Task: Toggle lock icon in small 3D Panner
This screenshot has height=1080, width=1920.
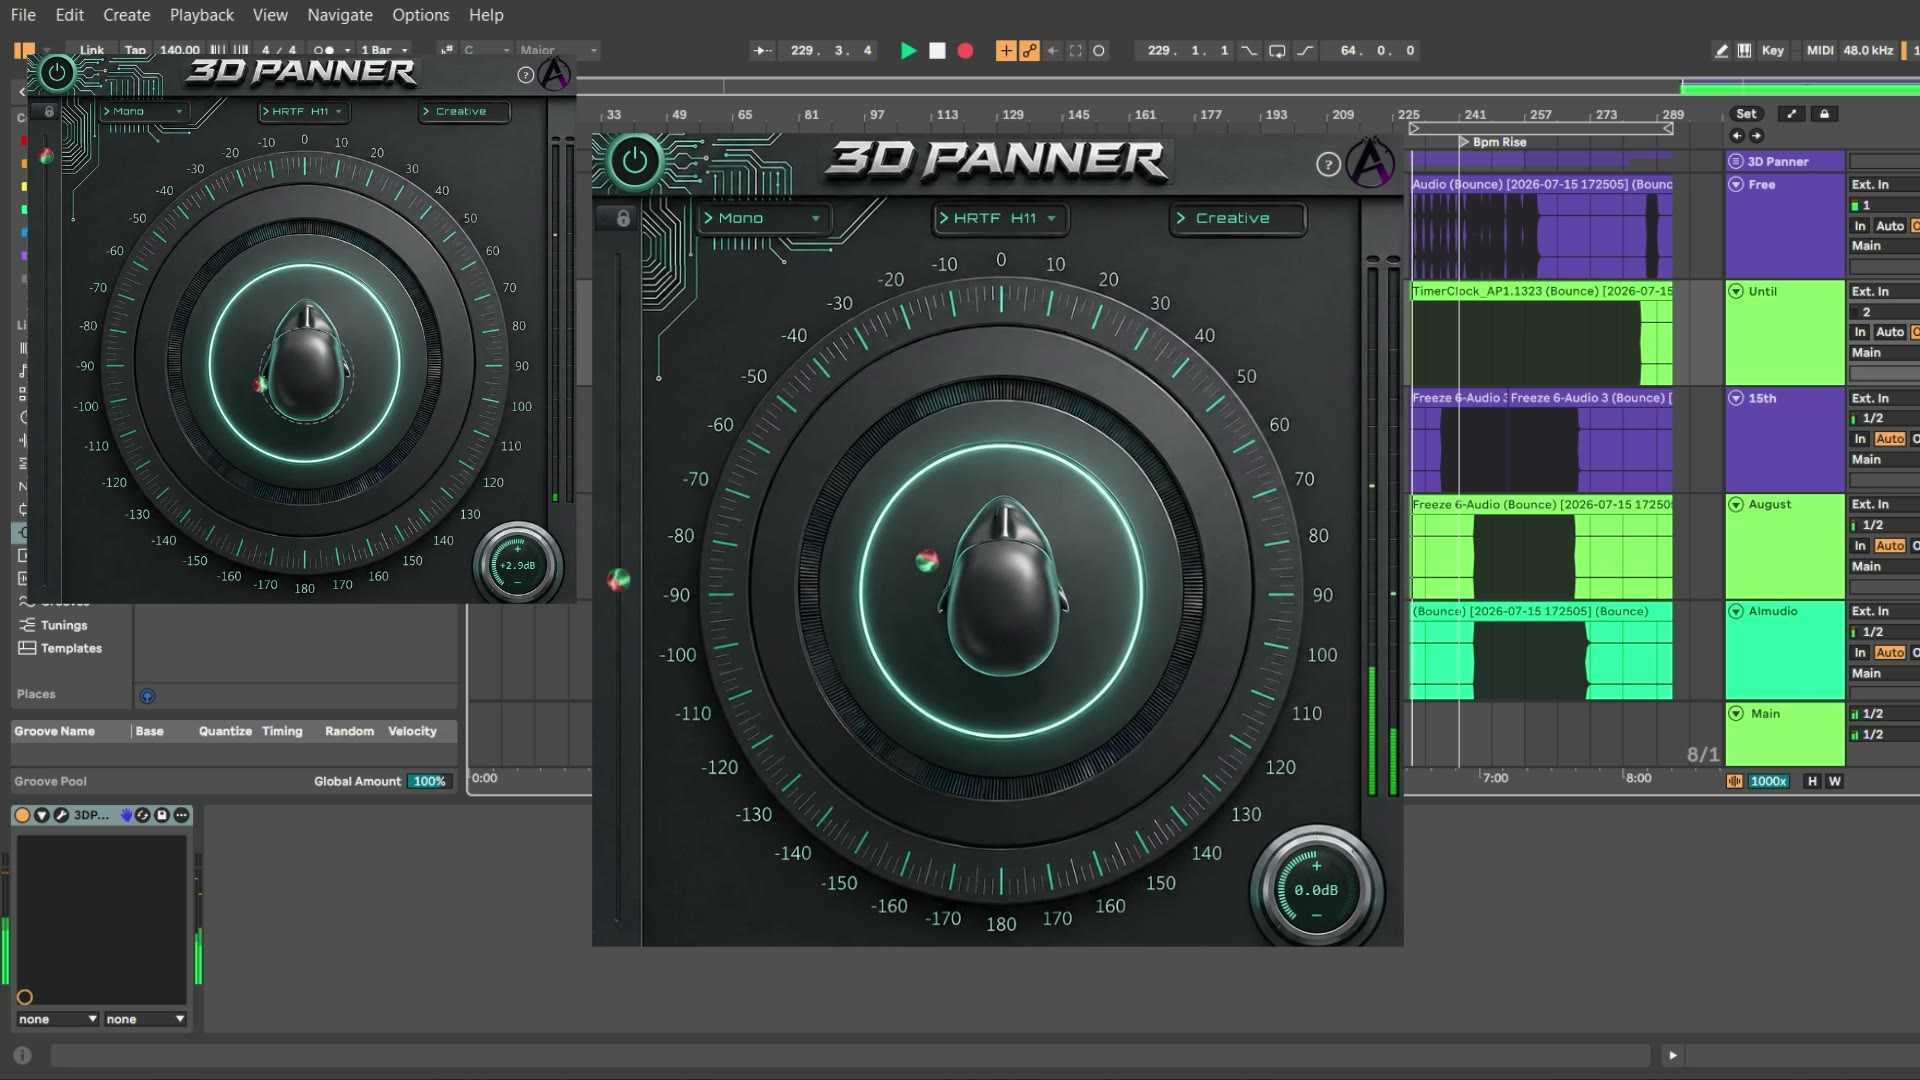Action: [49, 111]
